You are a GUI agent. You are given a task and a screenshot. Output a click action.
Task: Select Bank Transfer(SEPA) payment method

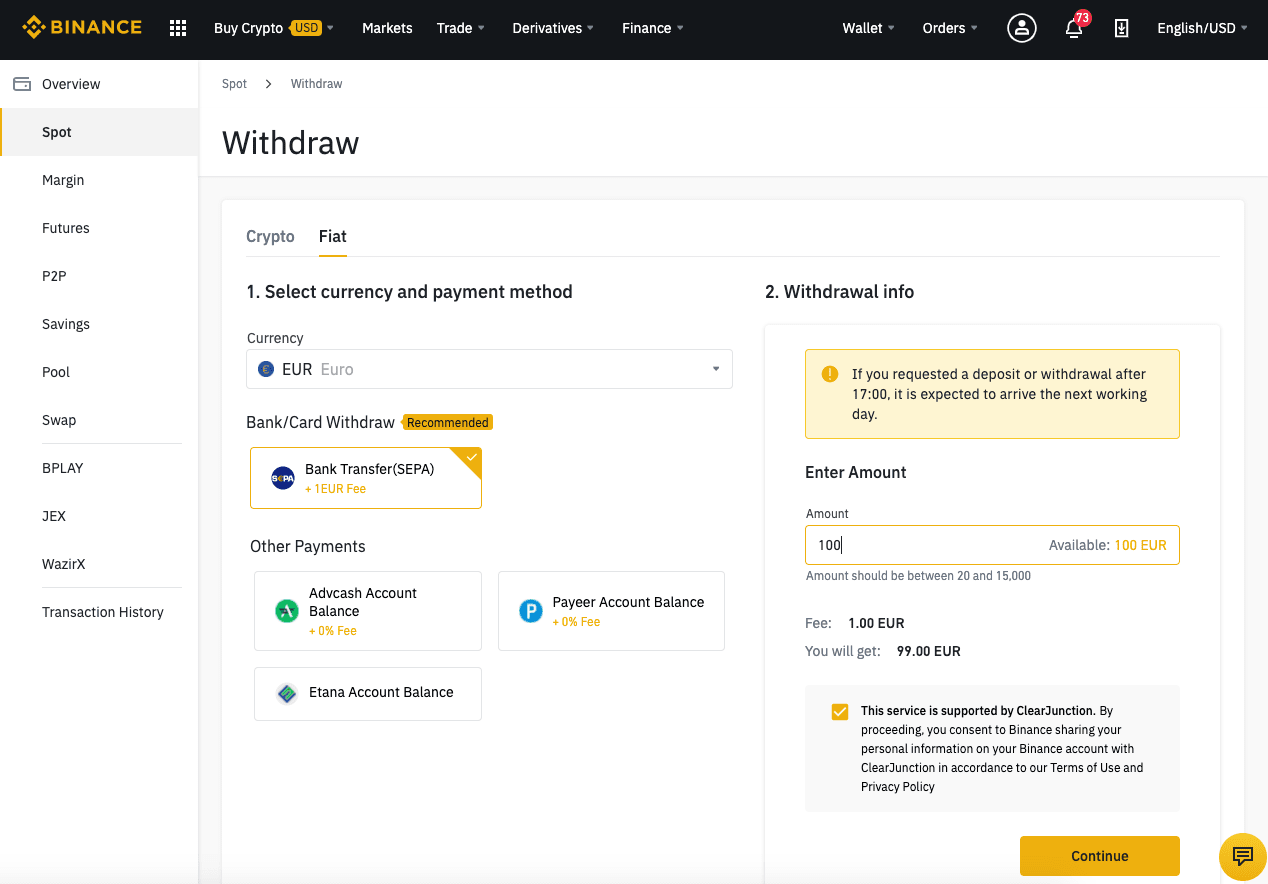366,478
